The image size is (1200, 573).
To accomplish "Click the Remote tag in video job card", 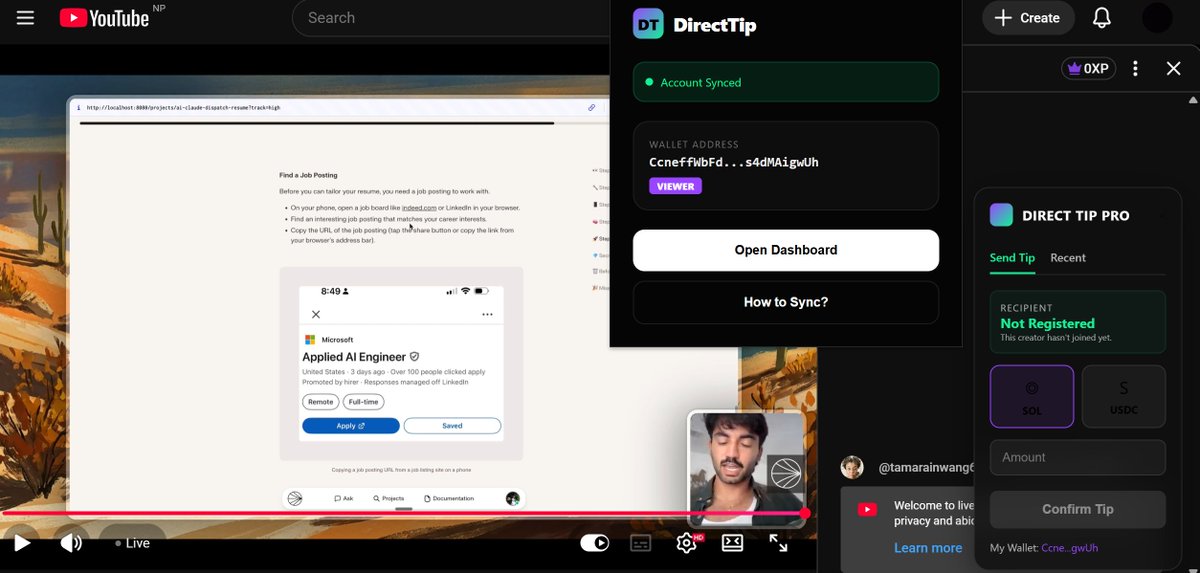I will click(320, 401).
